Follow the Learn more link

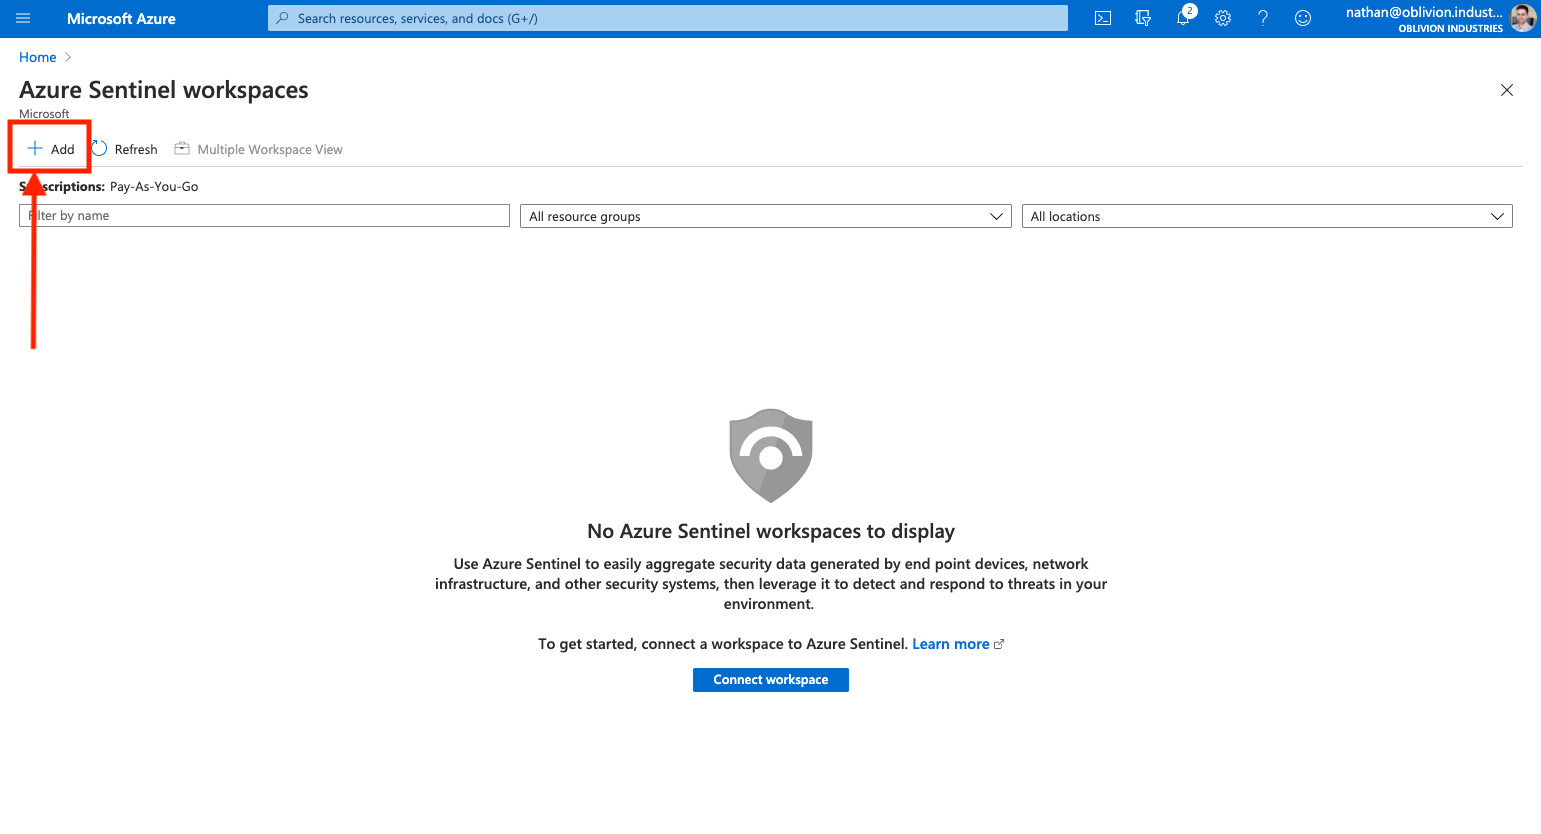(950, 644)
